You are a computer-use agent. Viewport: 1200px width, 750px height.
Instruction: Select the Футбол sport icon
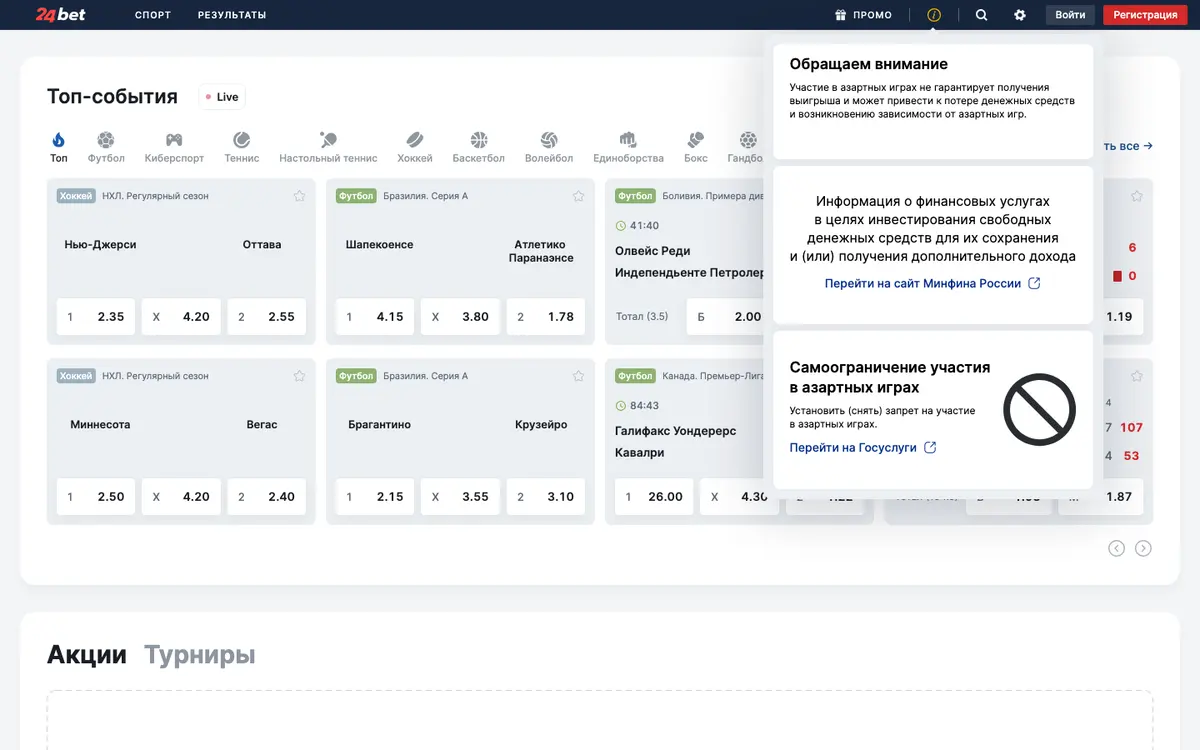(x=106, y=147)
